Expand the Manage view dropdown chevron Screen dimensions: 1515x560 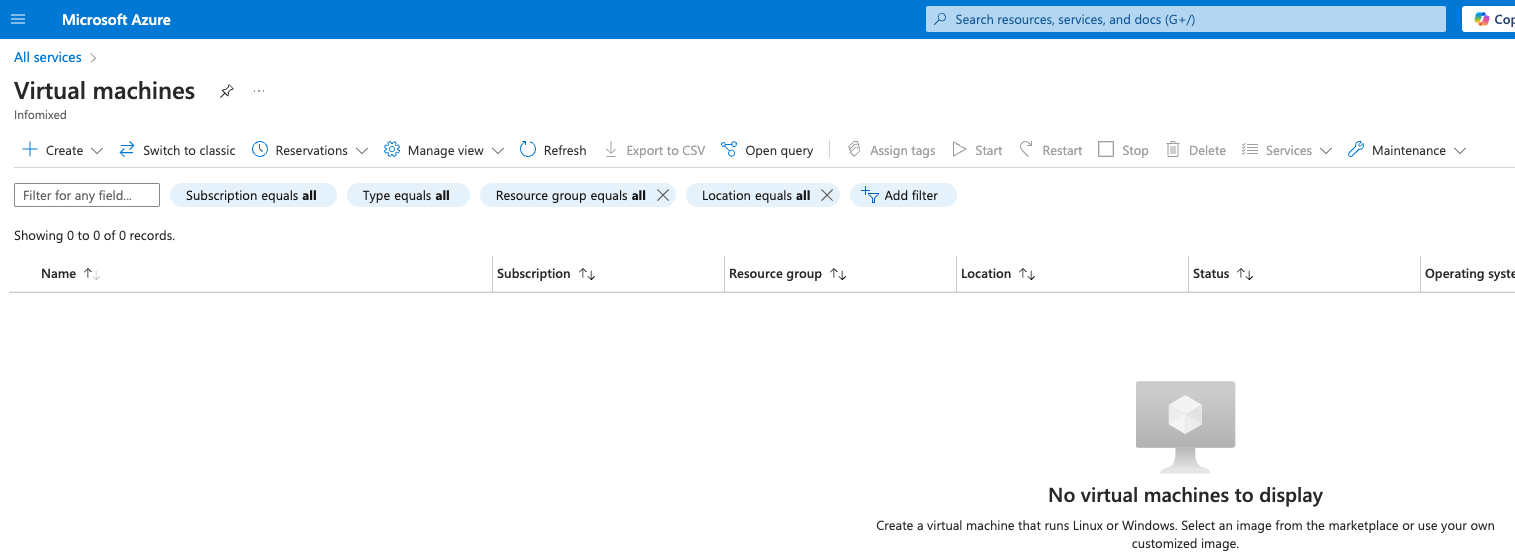[x=497, y=151]
